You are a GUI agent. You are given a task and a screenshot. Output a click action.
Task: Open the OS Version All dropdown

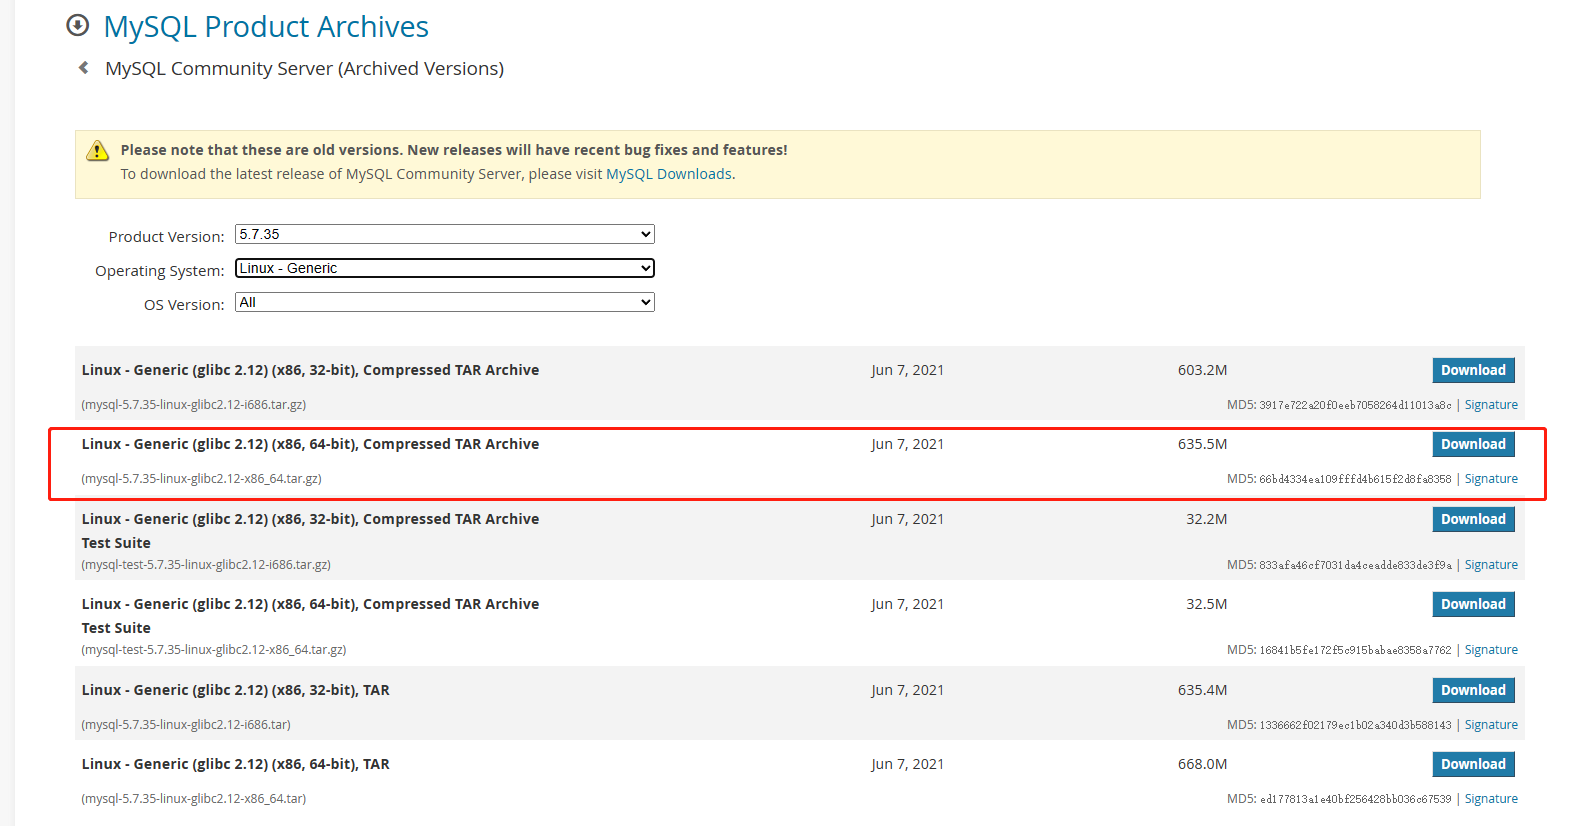pyautogui.click(x=445, y=302)
